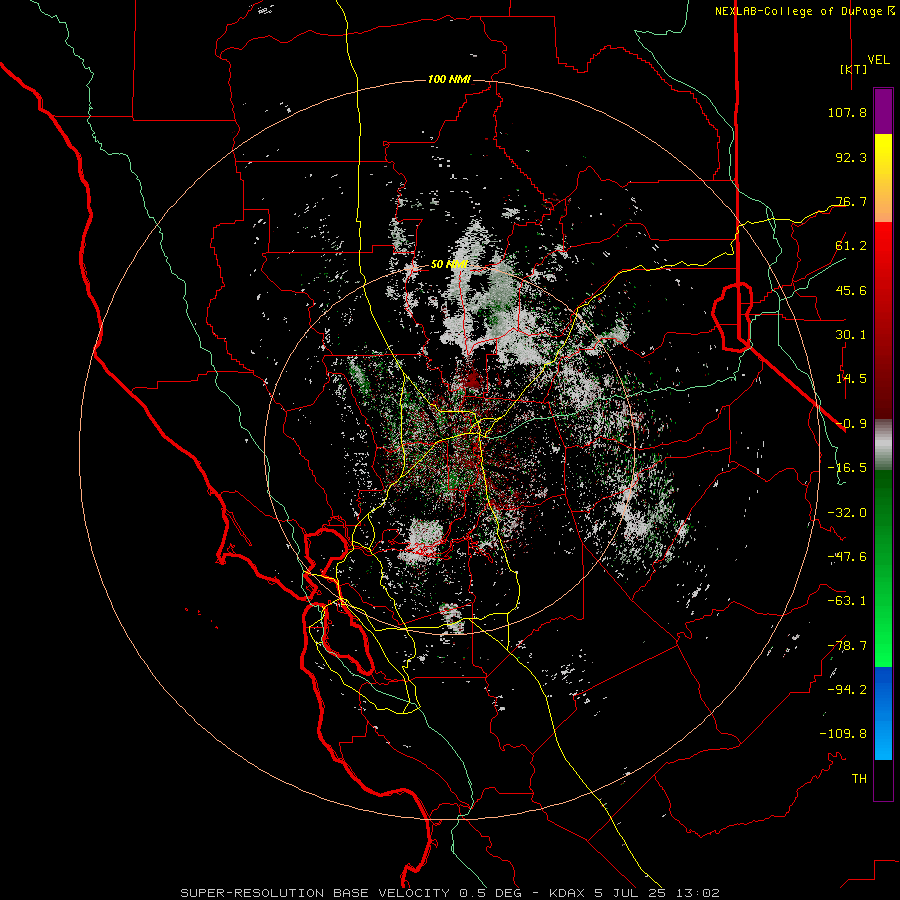Select the 92.3 legend value
Viewport: 900px width, 900px height.
click(x=851, y=157)
